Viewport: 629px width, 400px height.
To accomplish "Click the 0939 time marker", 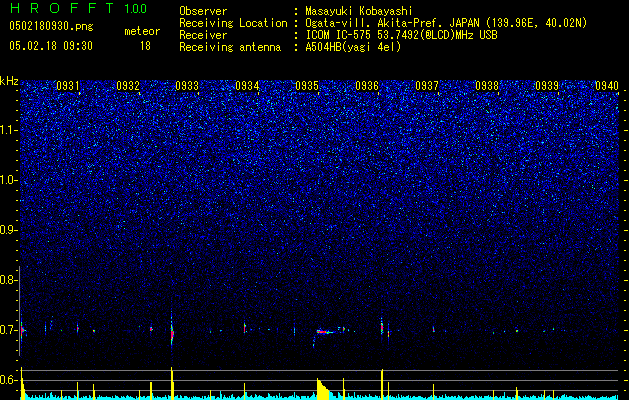I will 547,86.
